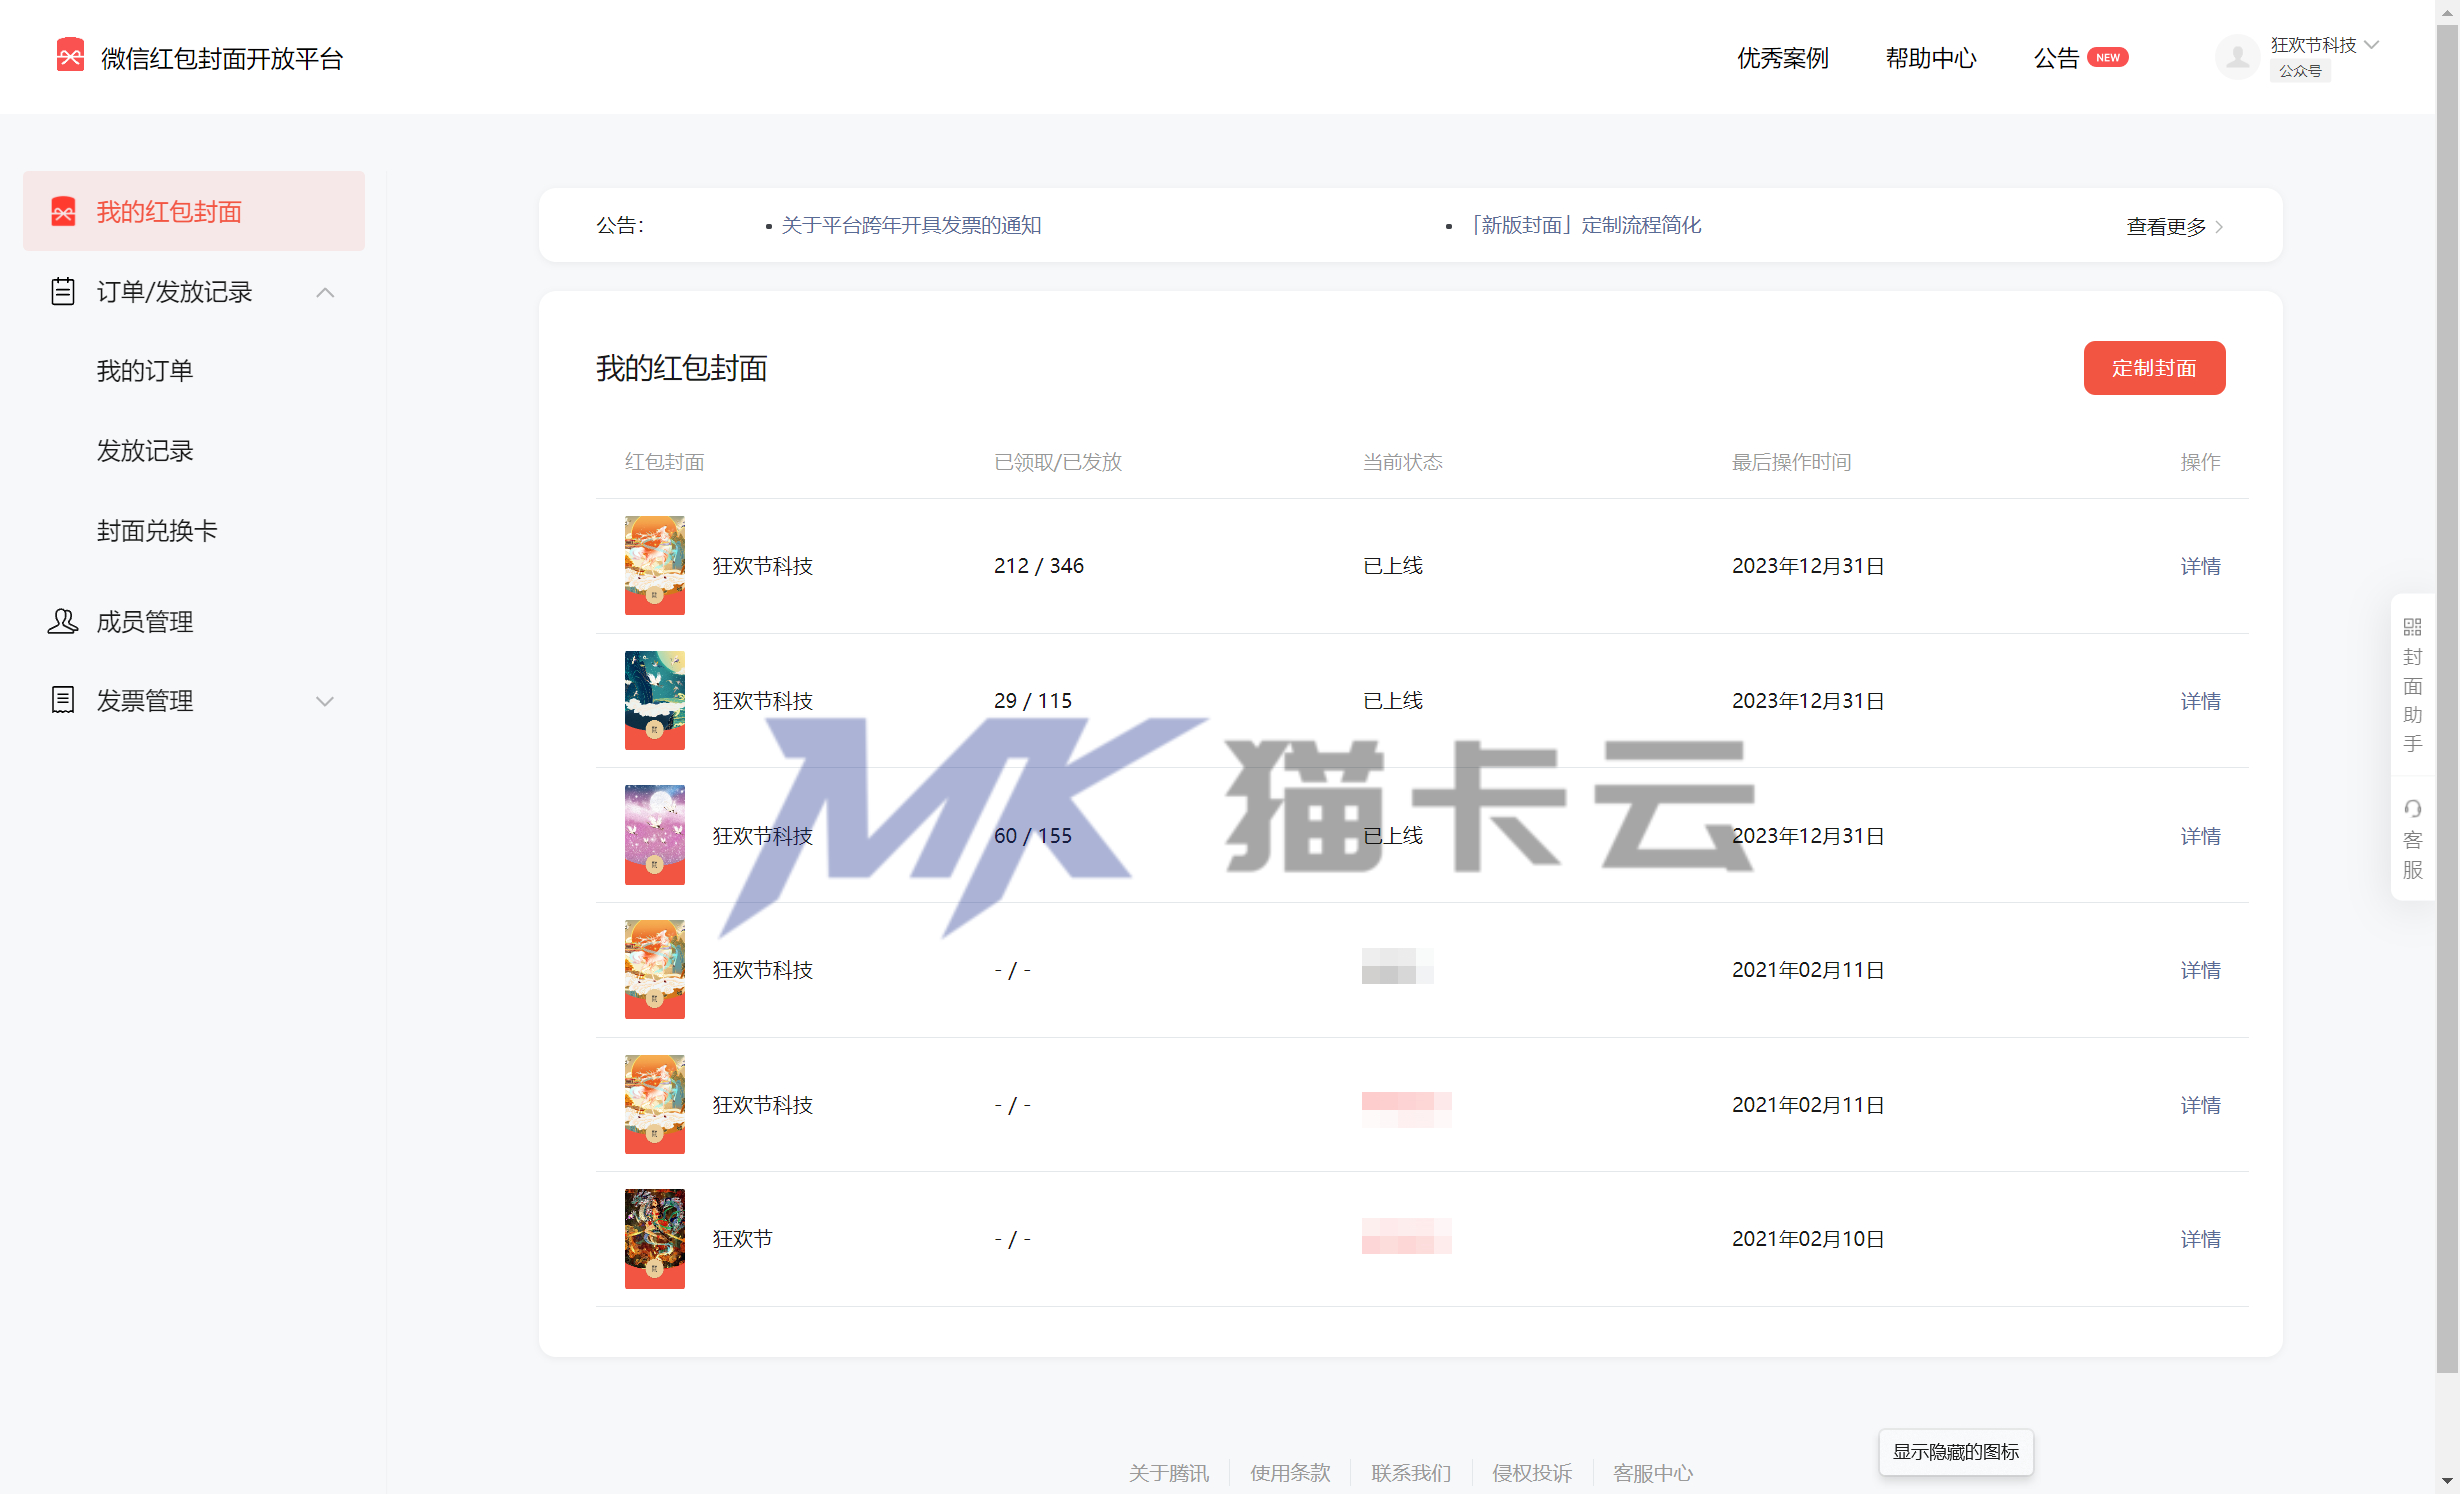Open 侵权投诉 footer link
Viewport: 2460px width, 1494px height.
click(1532, 1473)
